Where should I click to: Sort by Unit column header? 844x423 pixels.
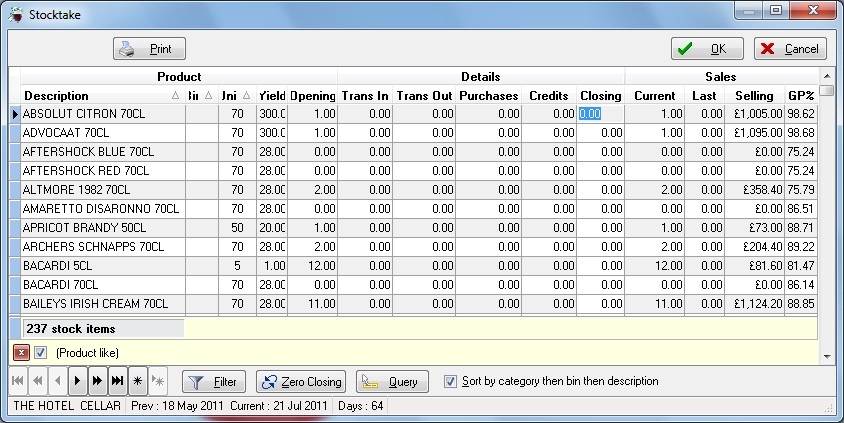237,95
